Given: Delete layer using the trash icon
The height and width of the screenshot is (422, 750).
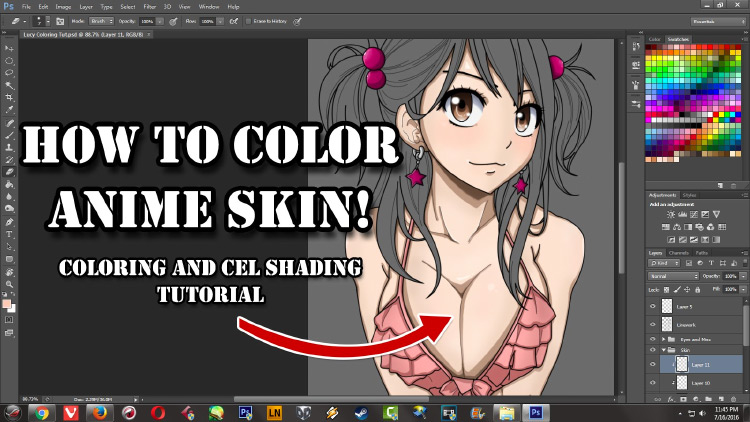Looking at the screenshot, I should (734, 399).
